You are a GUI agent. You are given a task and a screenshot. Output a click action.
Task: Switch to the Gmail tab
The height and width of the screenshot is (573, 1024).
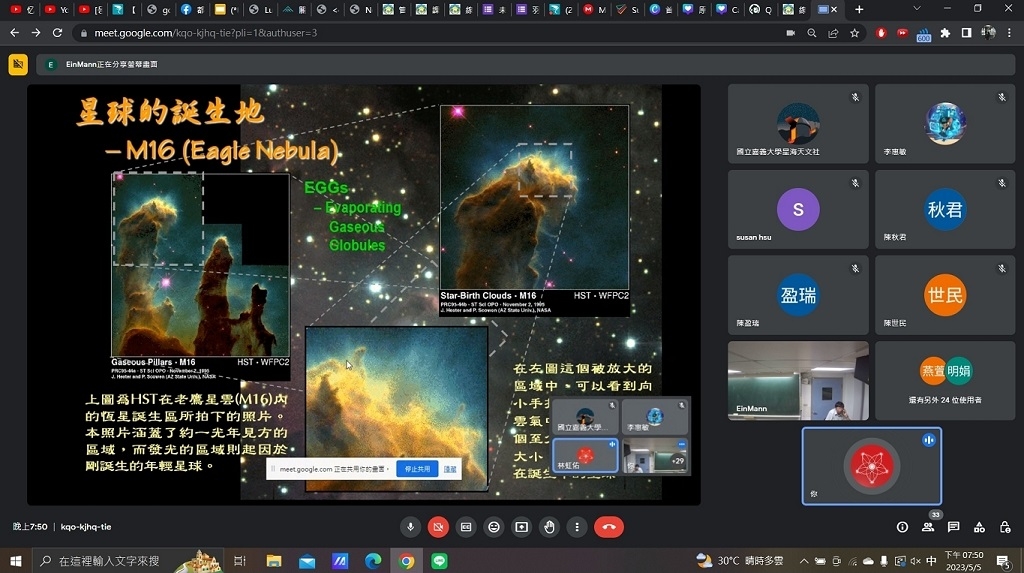tap(594, 9)
